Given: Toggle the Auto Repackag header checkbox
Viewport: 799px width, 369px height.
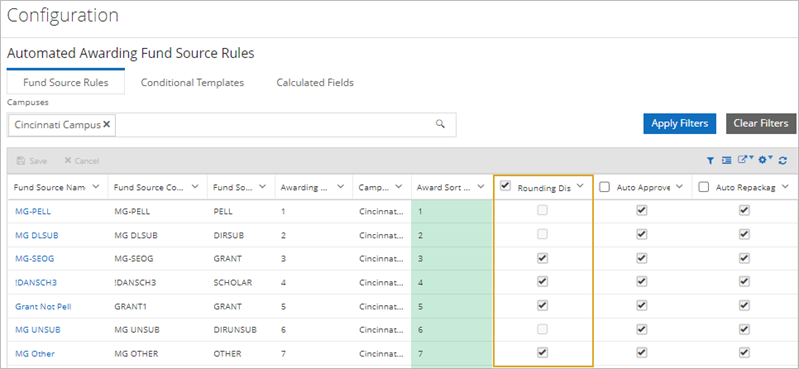Looking at the screenshot, I should pos(704,187).
